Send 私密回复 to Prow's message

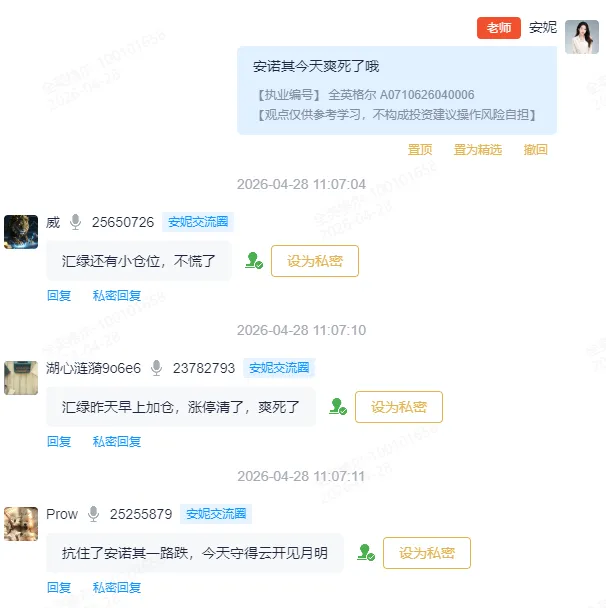(x=117, y=588)
